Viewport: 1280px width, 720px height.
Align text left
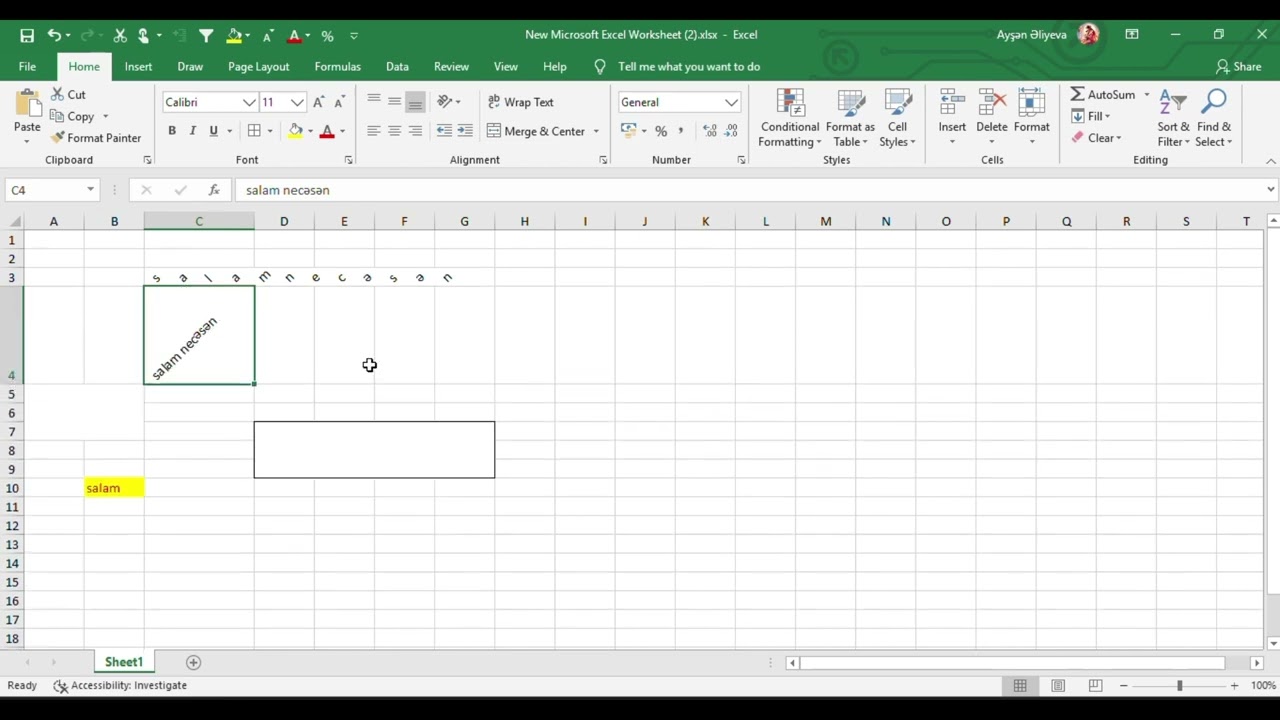click(373, 131)
